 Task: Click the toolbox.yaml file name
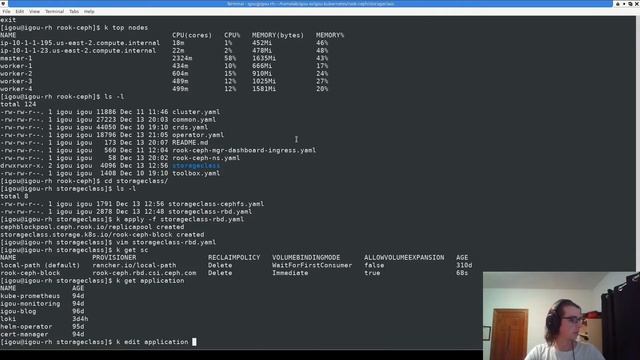[196, 173]
